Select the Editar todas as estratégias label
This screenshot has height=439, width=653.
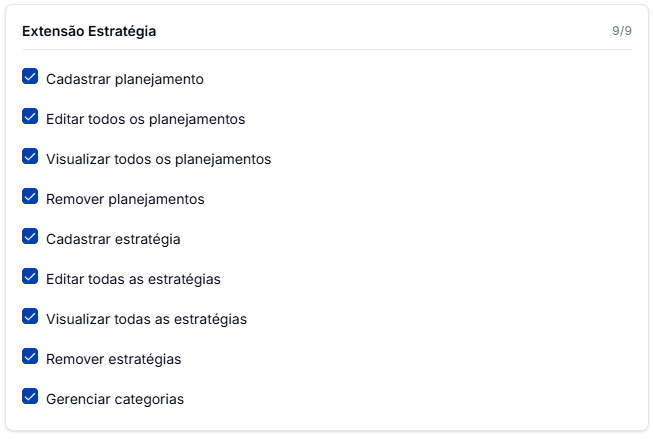[133, 279]
